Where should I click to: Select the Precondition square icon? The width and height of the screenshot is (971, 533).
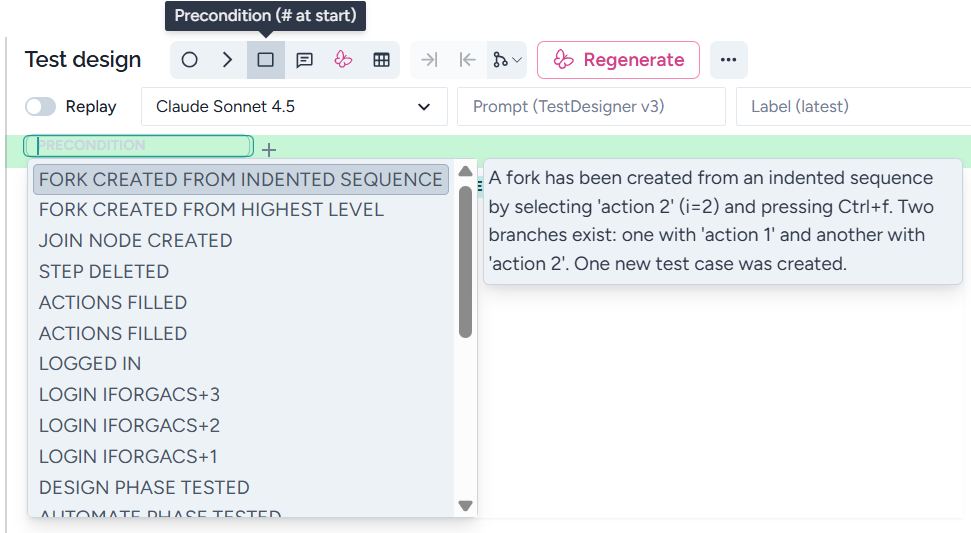265,60
